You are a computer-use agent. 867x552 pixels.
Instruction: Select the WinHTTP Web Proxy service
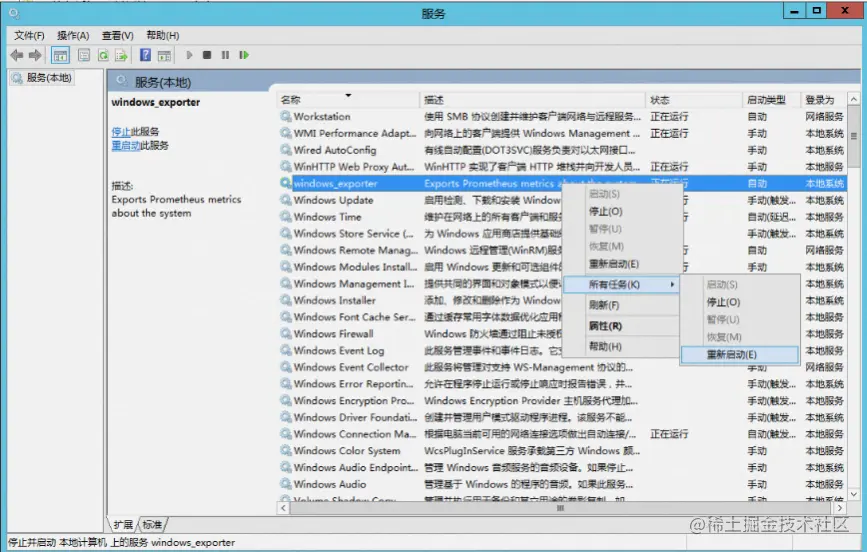pos(561,166)
